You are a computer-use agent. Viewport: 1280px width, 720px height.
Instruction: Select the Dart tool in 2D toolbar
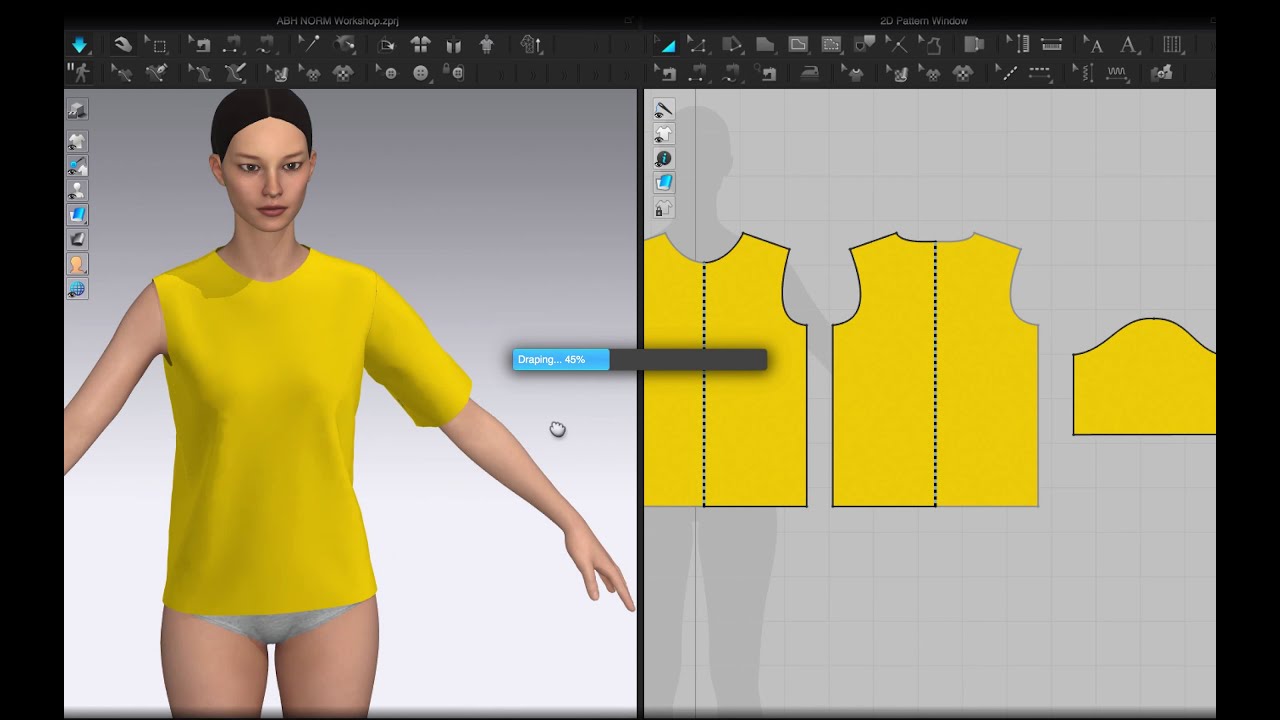tap(865, 44)
